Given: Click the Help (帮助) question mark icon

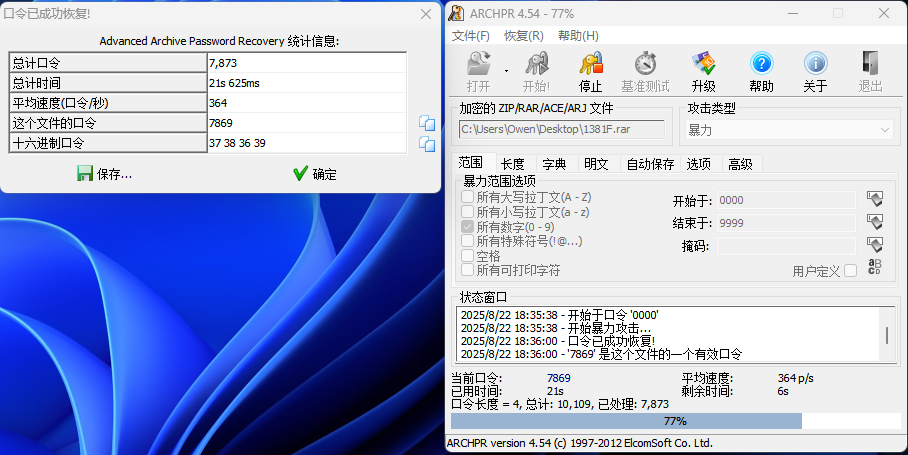Looking at the screenshot, I should (761, 64).
